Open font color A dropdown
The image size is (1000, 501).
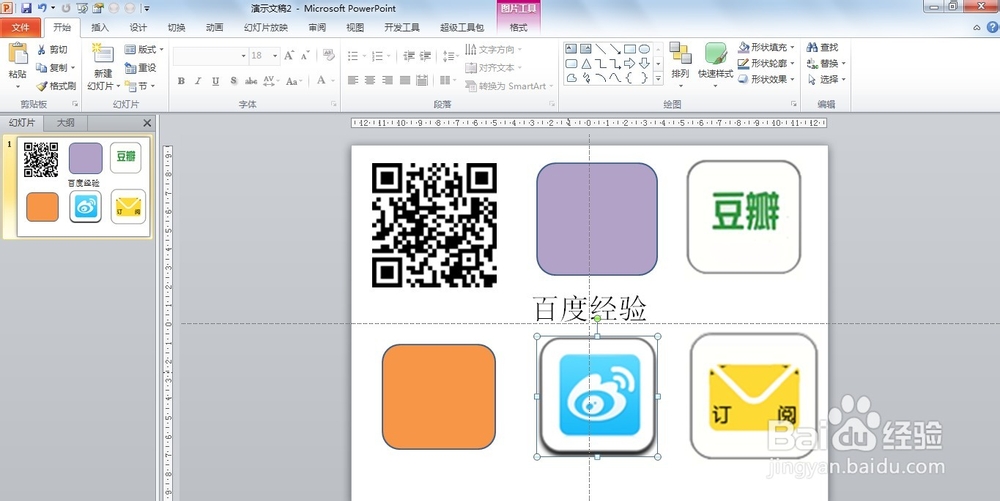point(332,81)
